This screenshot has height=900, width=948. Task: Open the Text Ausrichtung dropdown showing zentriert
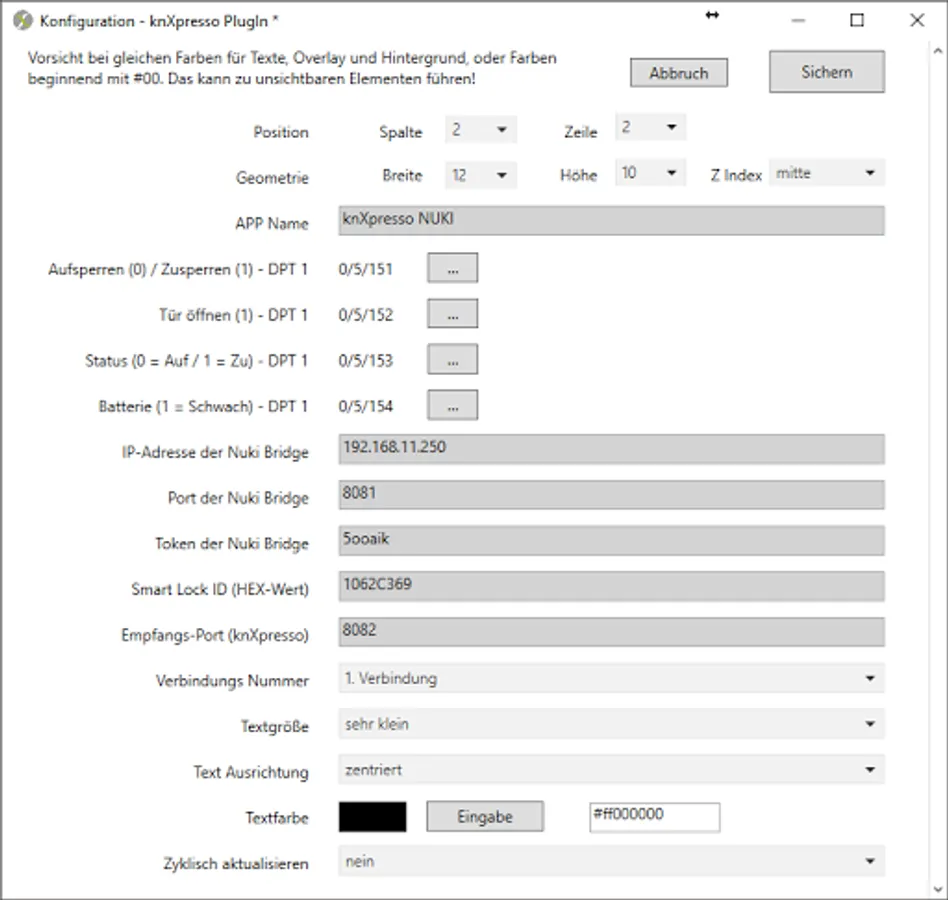(611, 769)
